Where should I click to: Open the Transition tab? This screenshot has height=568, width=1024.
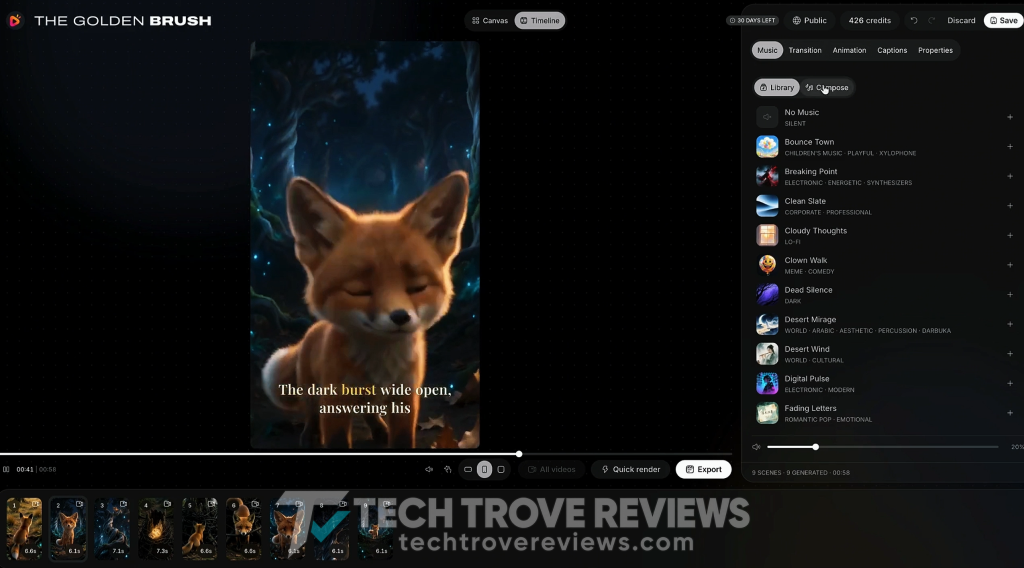[805, 50]
